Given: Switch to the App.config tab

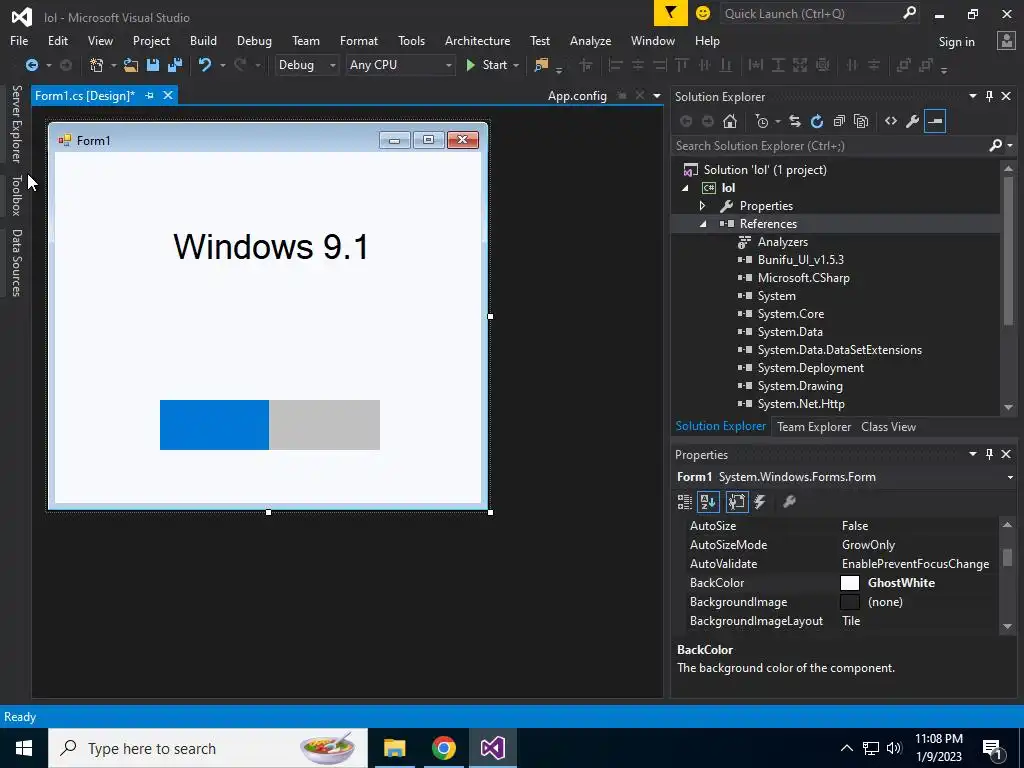Looking at the screenshot, I should [577, 96].
